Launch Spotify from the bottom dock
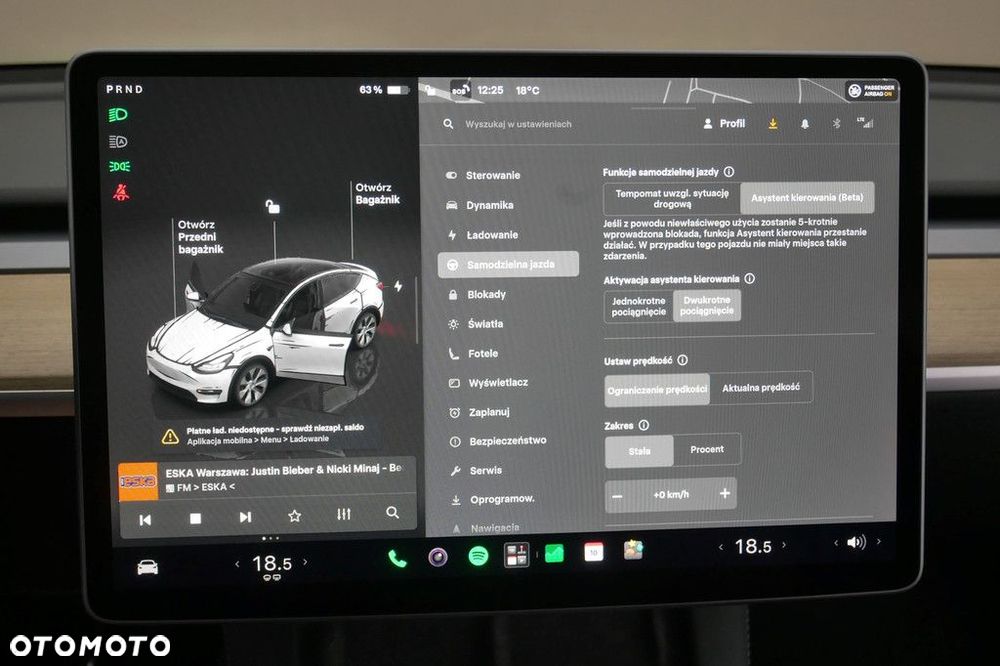The image size is (1000, 666). (x=478, y=556)
